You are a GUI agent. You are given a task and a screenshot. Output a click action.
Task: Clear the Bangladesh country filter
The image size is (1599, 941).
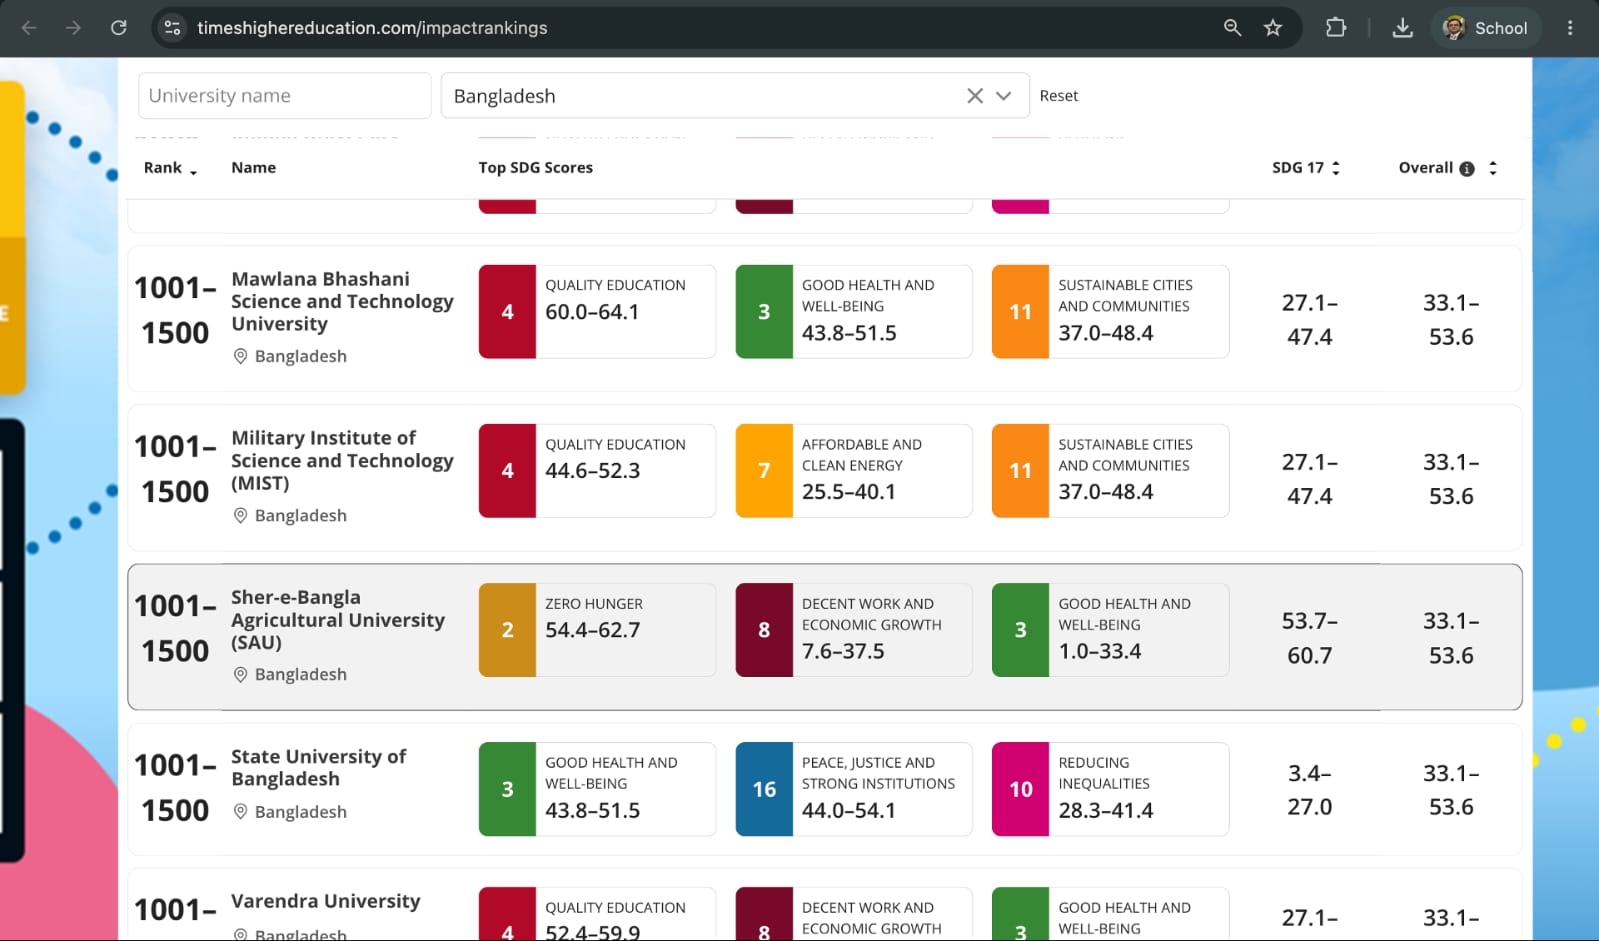click(x=975, y=96)
